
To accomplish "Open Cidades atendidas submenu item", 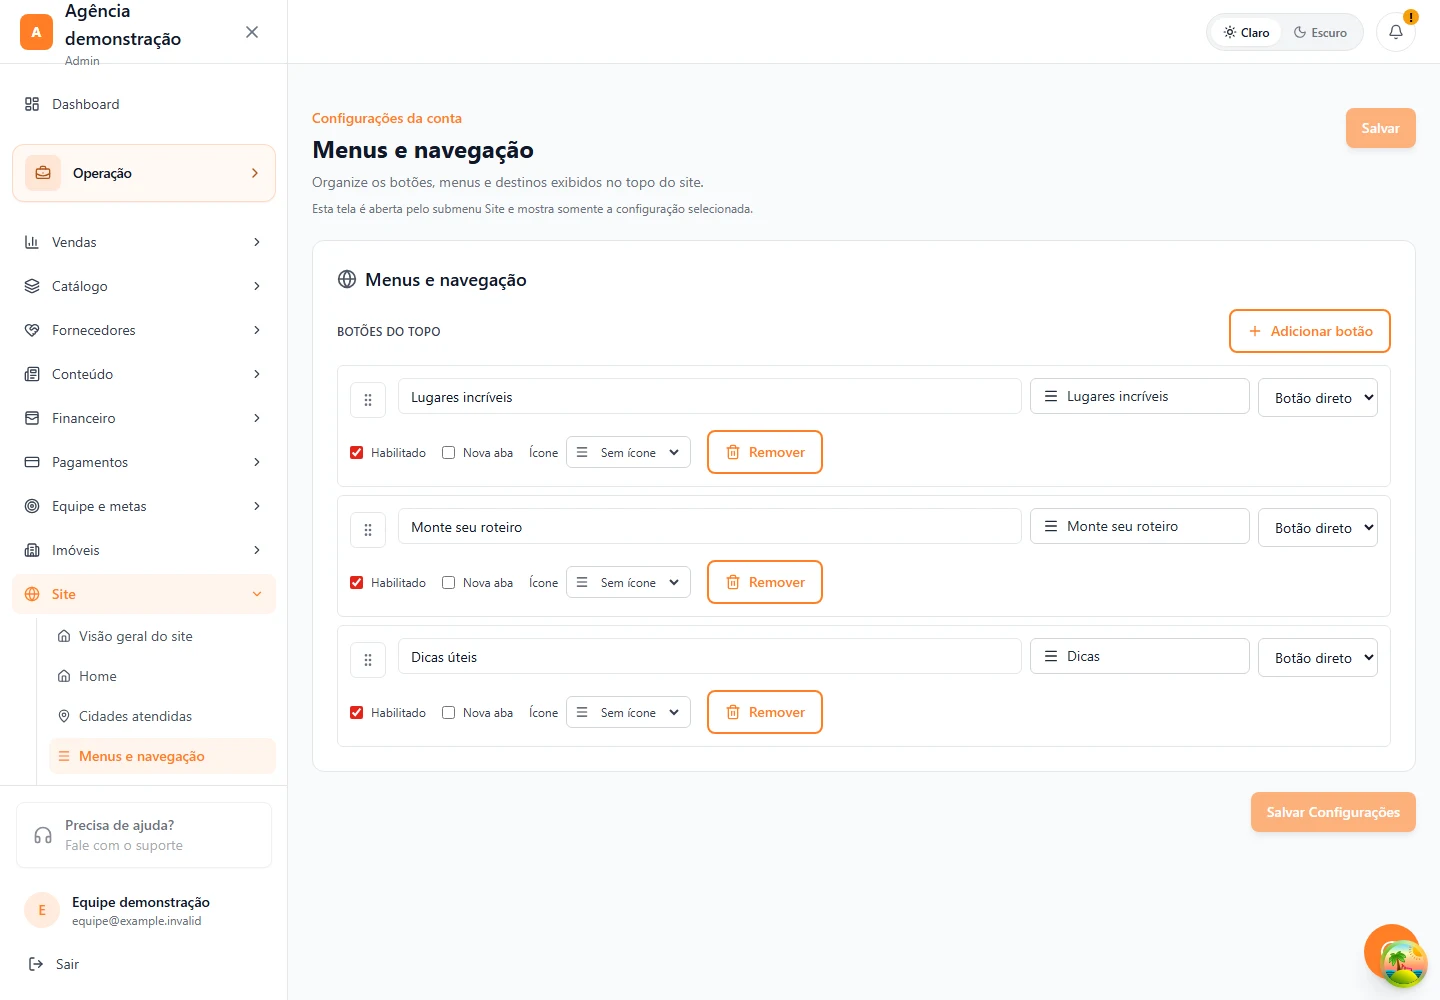I will [162, 716].
